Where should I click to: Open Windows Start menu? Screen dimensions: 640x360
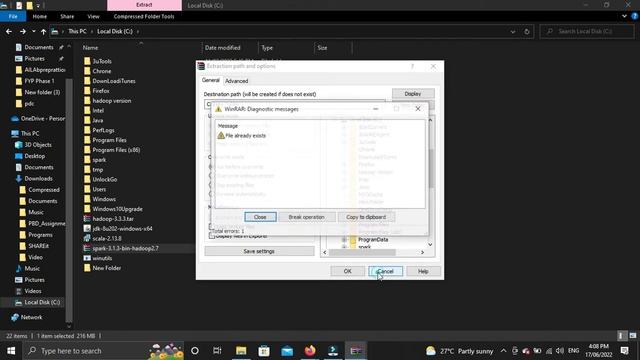(x=11, y=351)
